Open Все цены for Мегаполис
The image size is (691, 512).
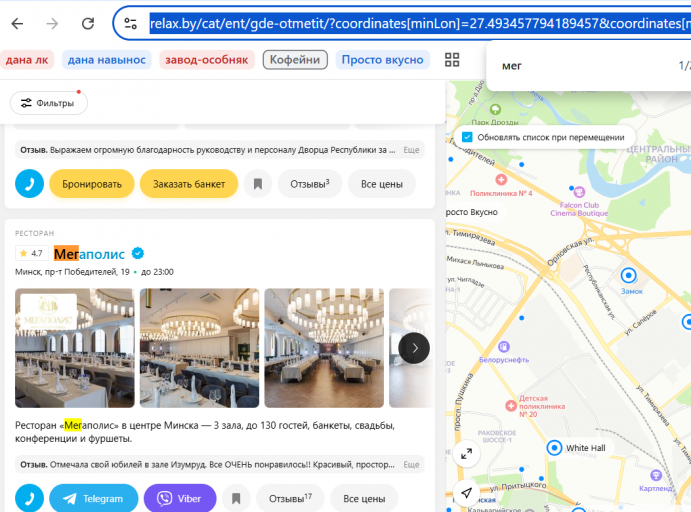click(x=364, y=498)
